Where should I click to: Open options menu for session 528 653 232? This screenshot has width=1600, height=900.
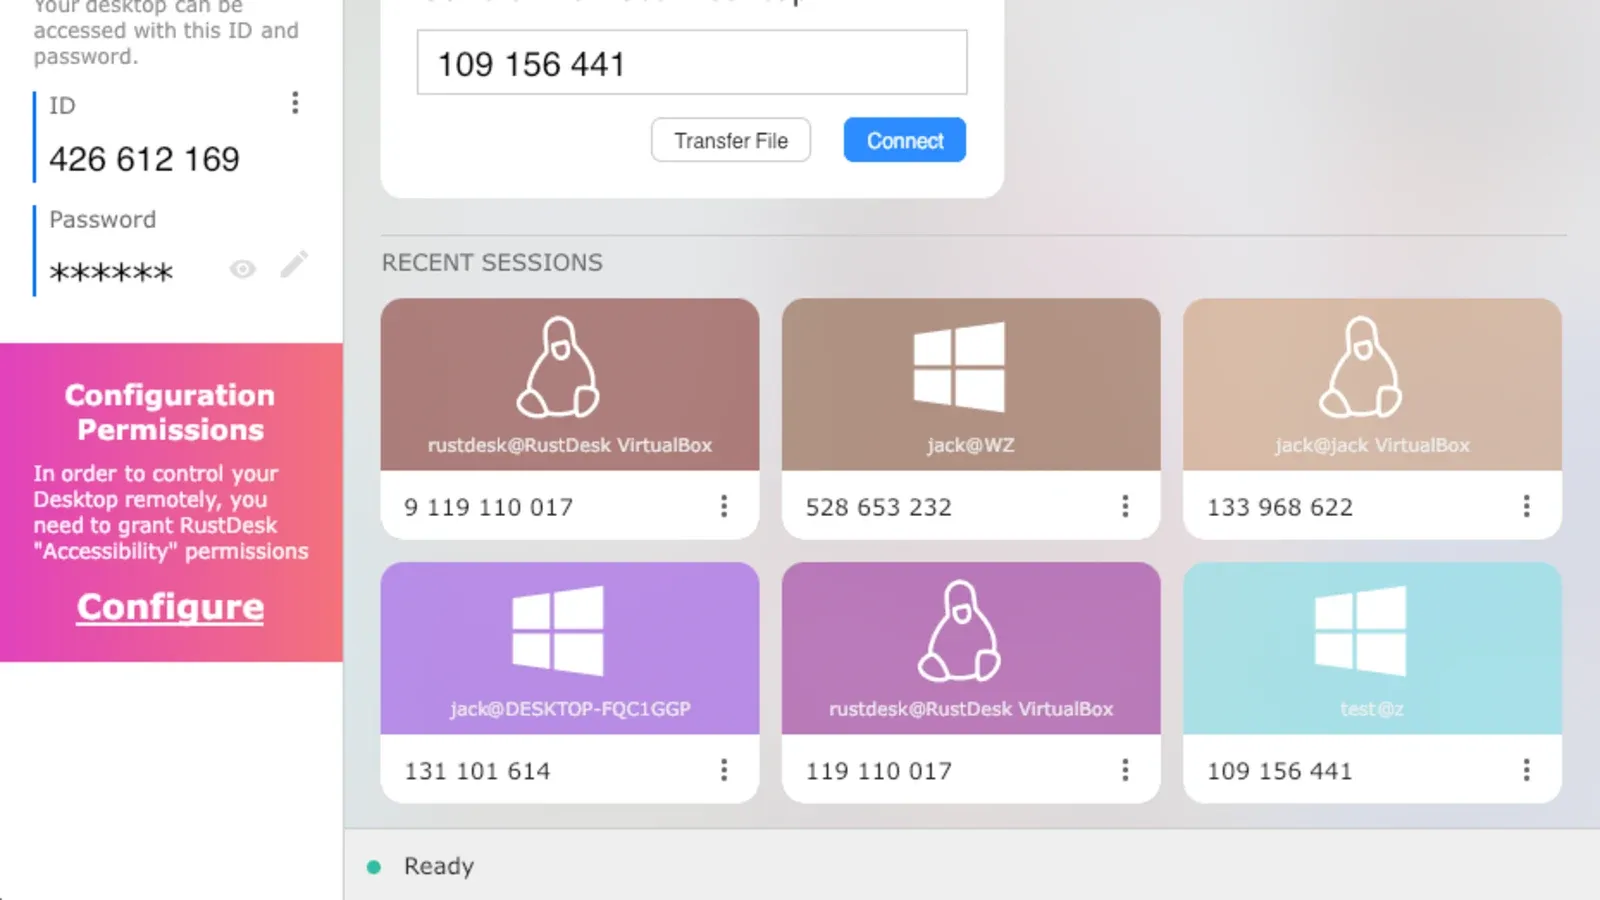pyautogui.click(x=1125, y=507)
